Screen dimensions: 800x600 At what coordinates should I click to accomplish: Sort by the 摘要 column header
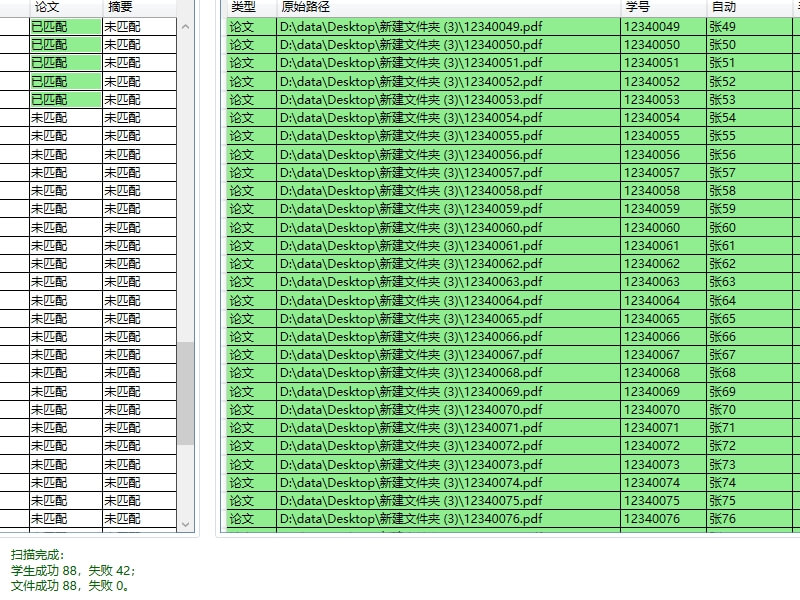pos(120,7)
